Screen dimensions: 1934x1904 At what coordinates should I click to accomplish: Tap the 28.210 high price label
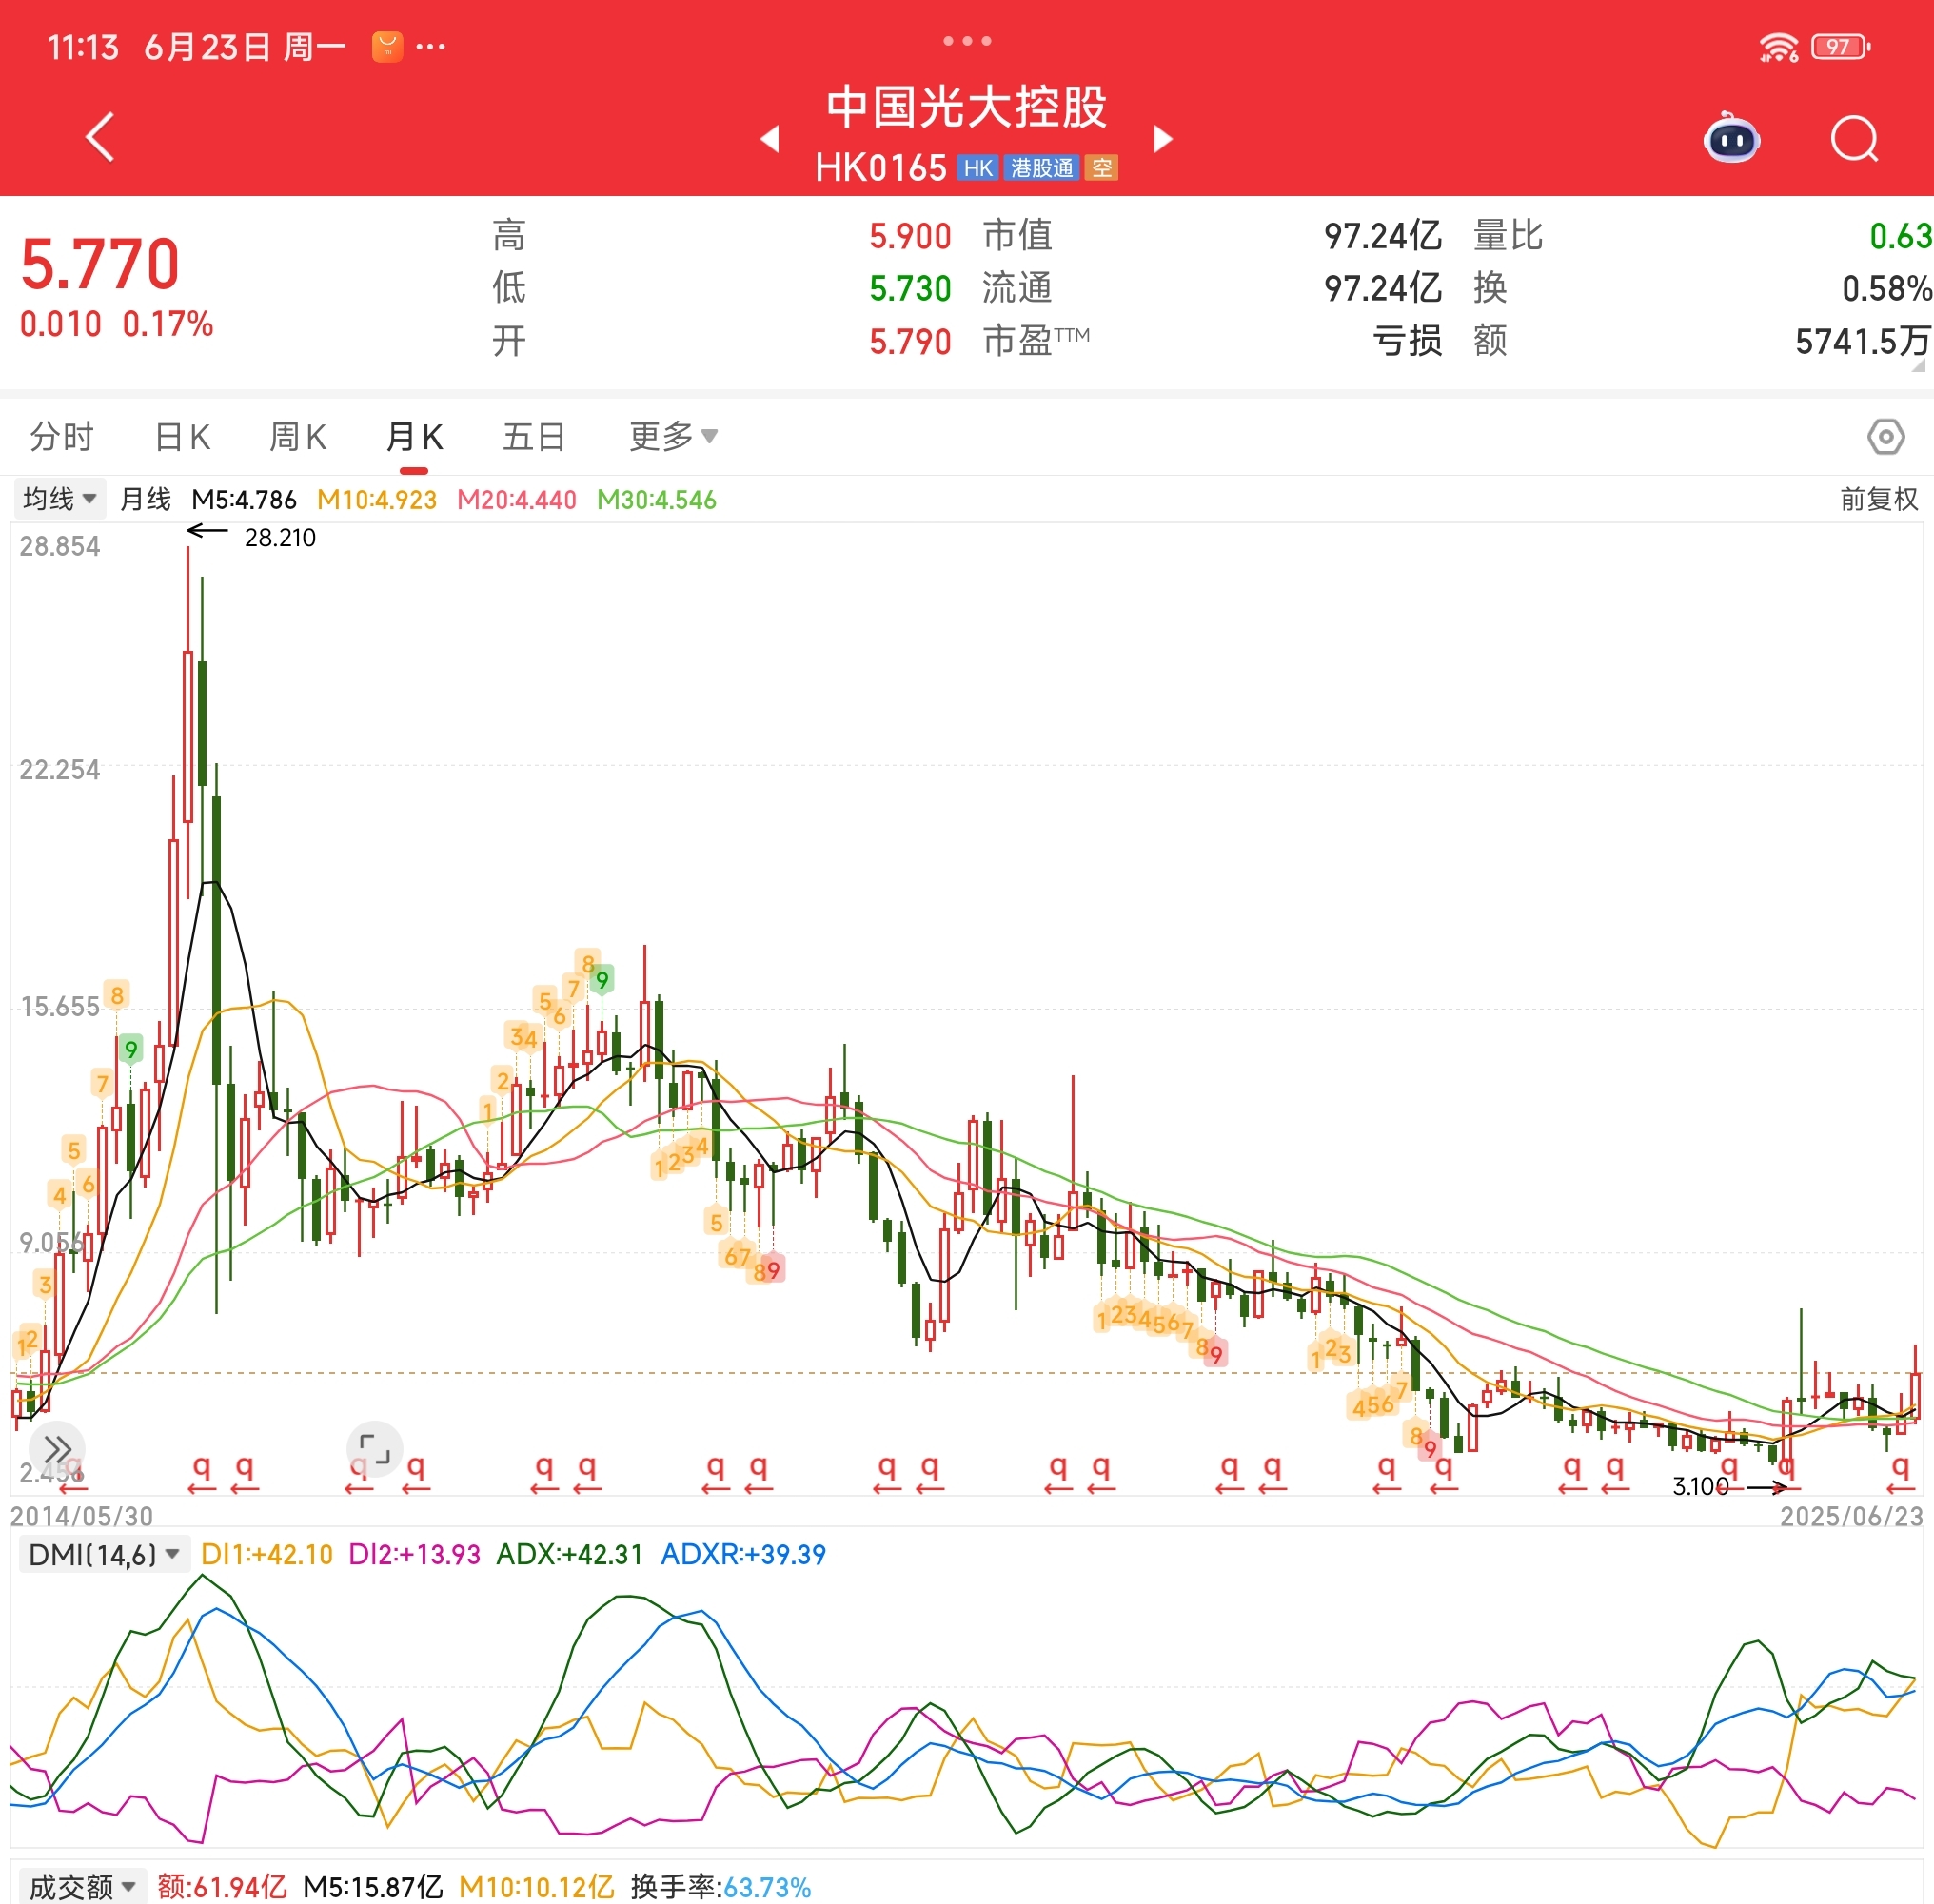coord(280,538)
